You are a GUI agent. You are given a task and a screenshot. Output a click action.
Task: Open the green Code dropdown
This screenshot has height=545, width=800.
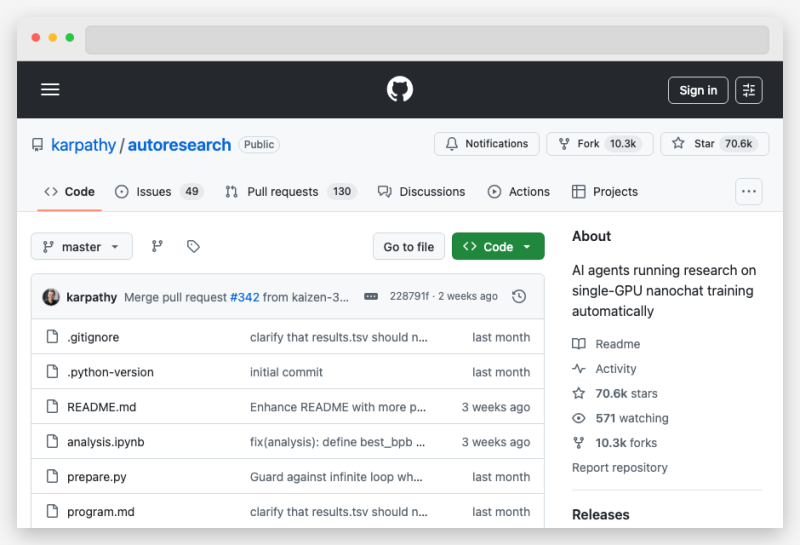pyautogui.click(x=498, y=247)
